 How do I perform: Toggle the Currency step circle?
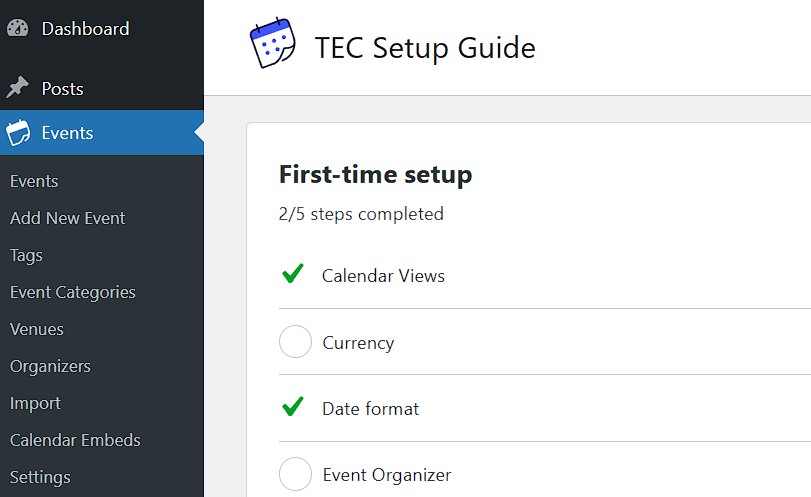point(295,342)
